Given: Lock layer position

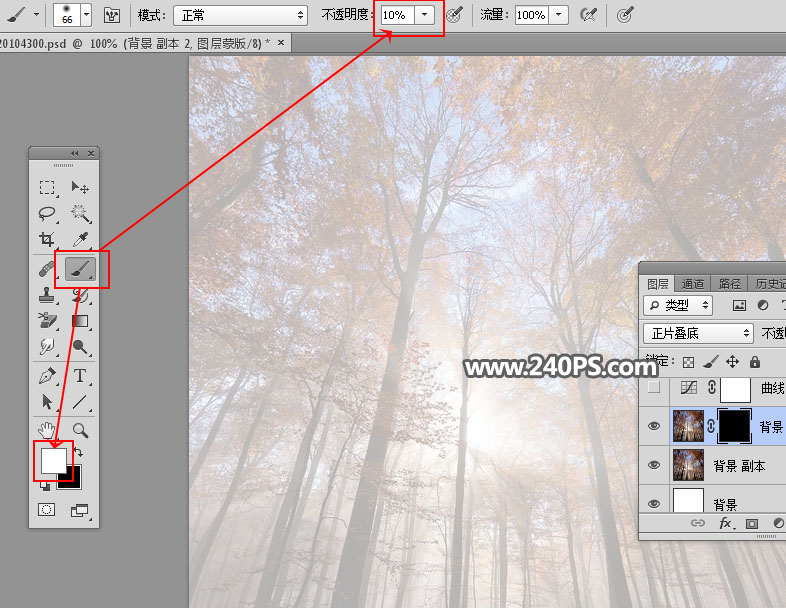Looking at the screenshot, I should [x=732, y=362].
